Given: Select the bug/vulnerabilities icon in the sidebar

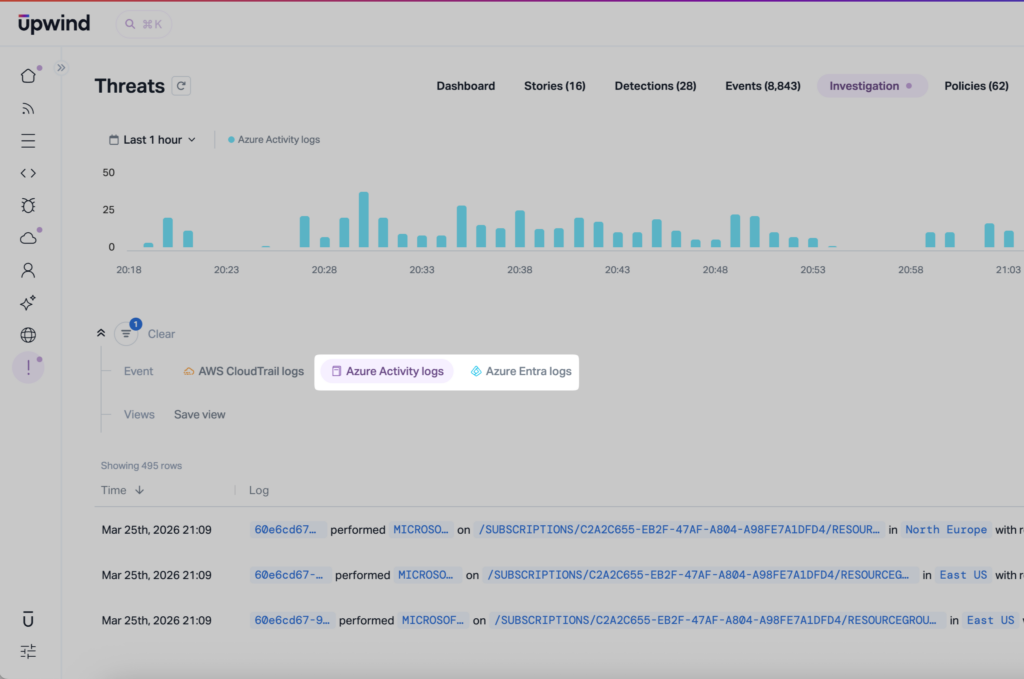Looking at the screenshot, I should click(29, 204).
